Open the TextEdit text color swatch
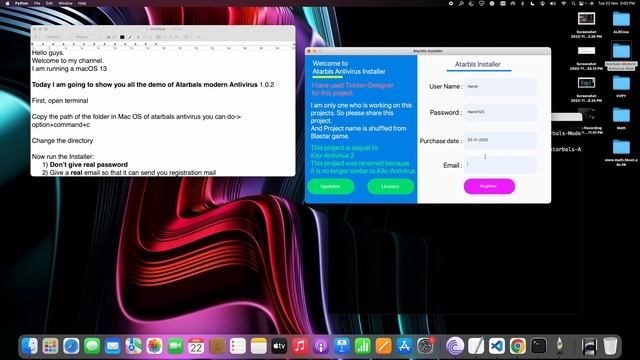 point(122,37)
